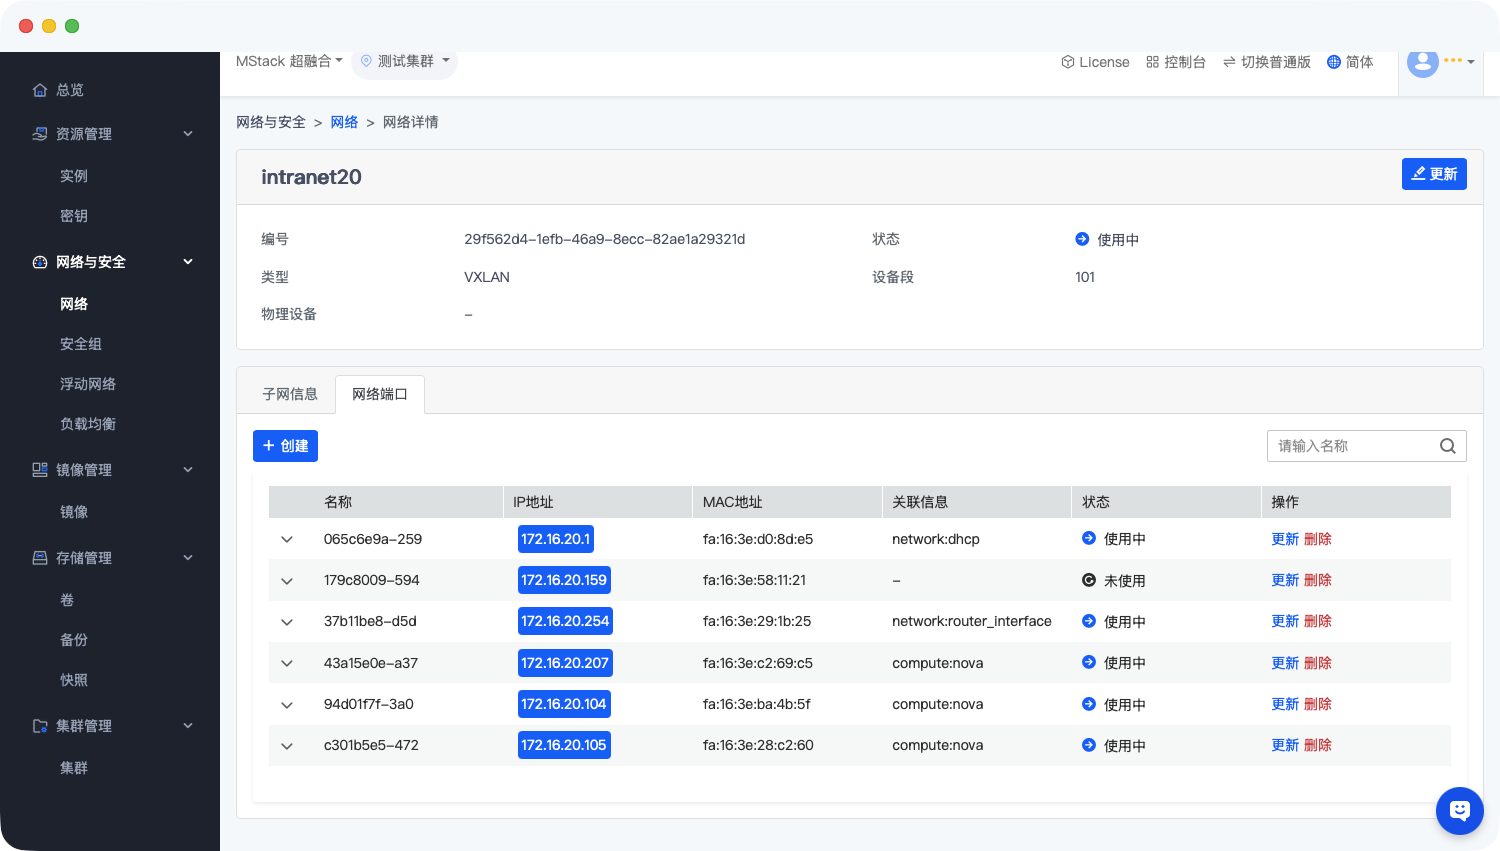Open the chat support widget

click(x=1459, y=810)
